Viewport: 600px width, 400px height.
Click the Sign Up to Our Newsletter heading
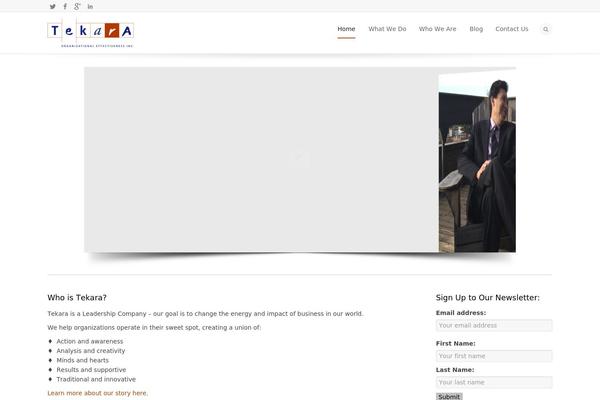click(x=488, y=297)
